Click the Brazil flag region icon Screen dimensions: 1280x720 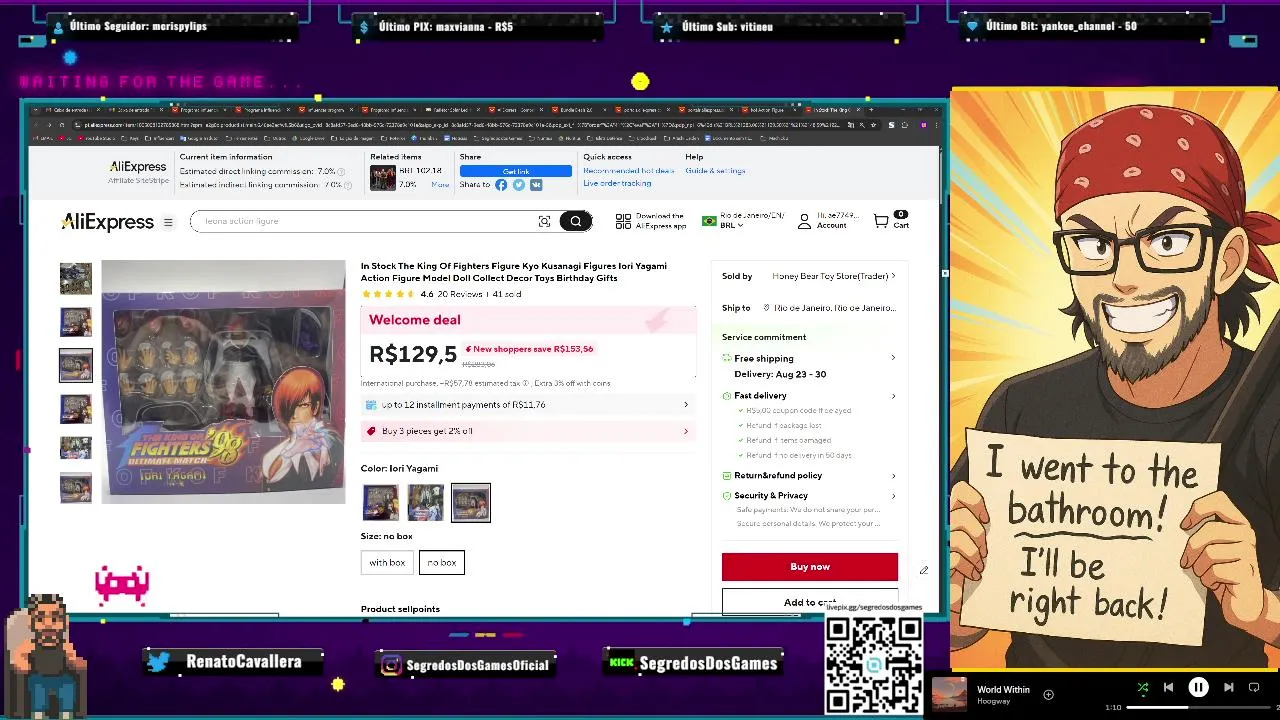[709, 221]
